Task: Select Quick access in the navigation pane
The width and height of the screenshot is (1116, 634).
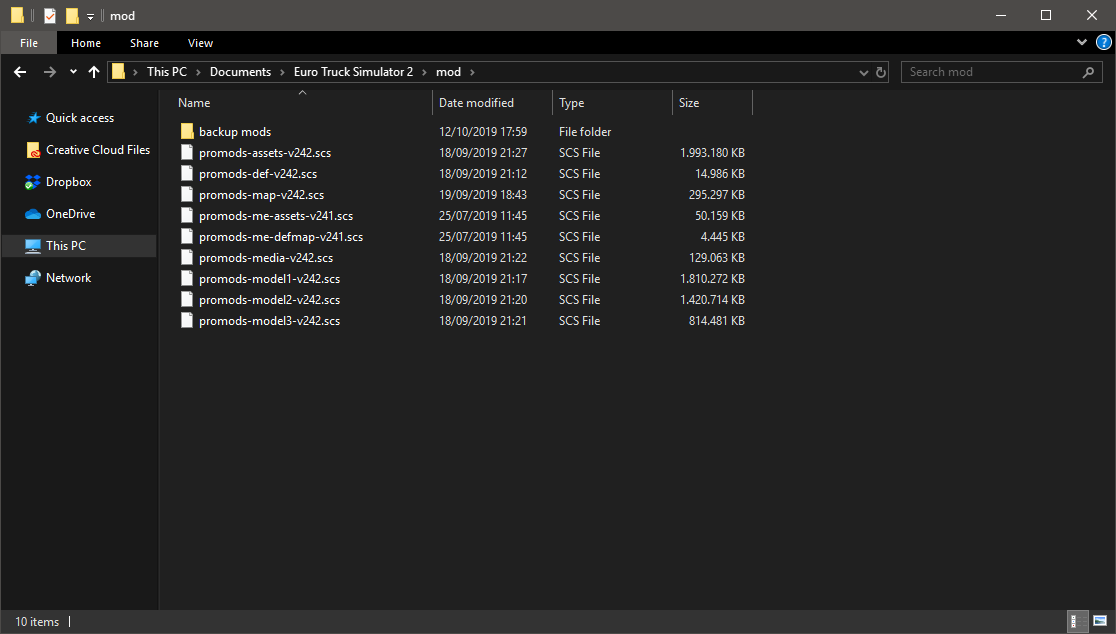Action: pyautogui.click(x=80, y=118)
